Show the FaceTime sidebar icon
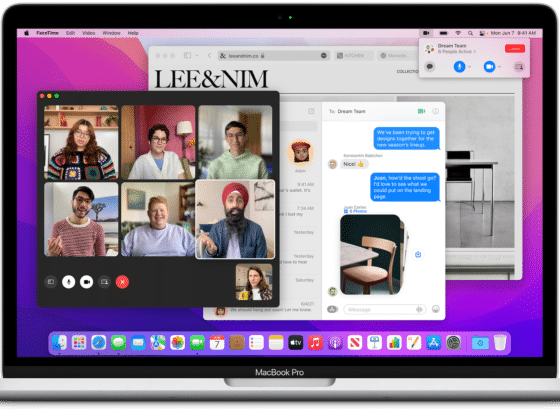This screenshot has width=560, height=420. click(51, 282)
